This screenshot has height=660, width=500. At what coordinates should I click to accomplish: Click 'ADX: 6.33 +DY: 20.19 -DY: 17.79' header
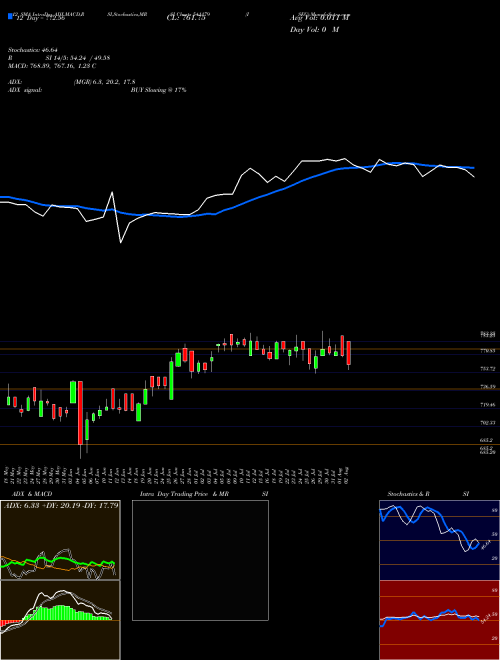[x=61, y=505]
